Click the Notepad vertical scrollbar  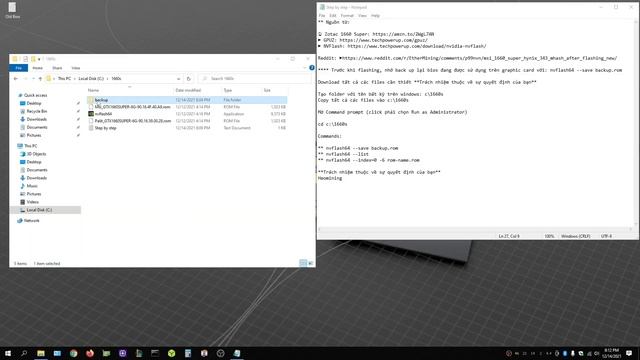(636, 122)
